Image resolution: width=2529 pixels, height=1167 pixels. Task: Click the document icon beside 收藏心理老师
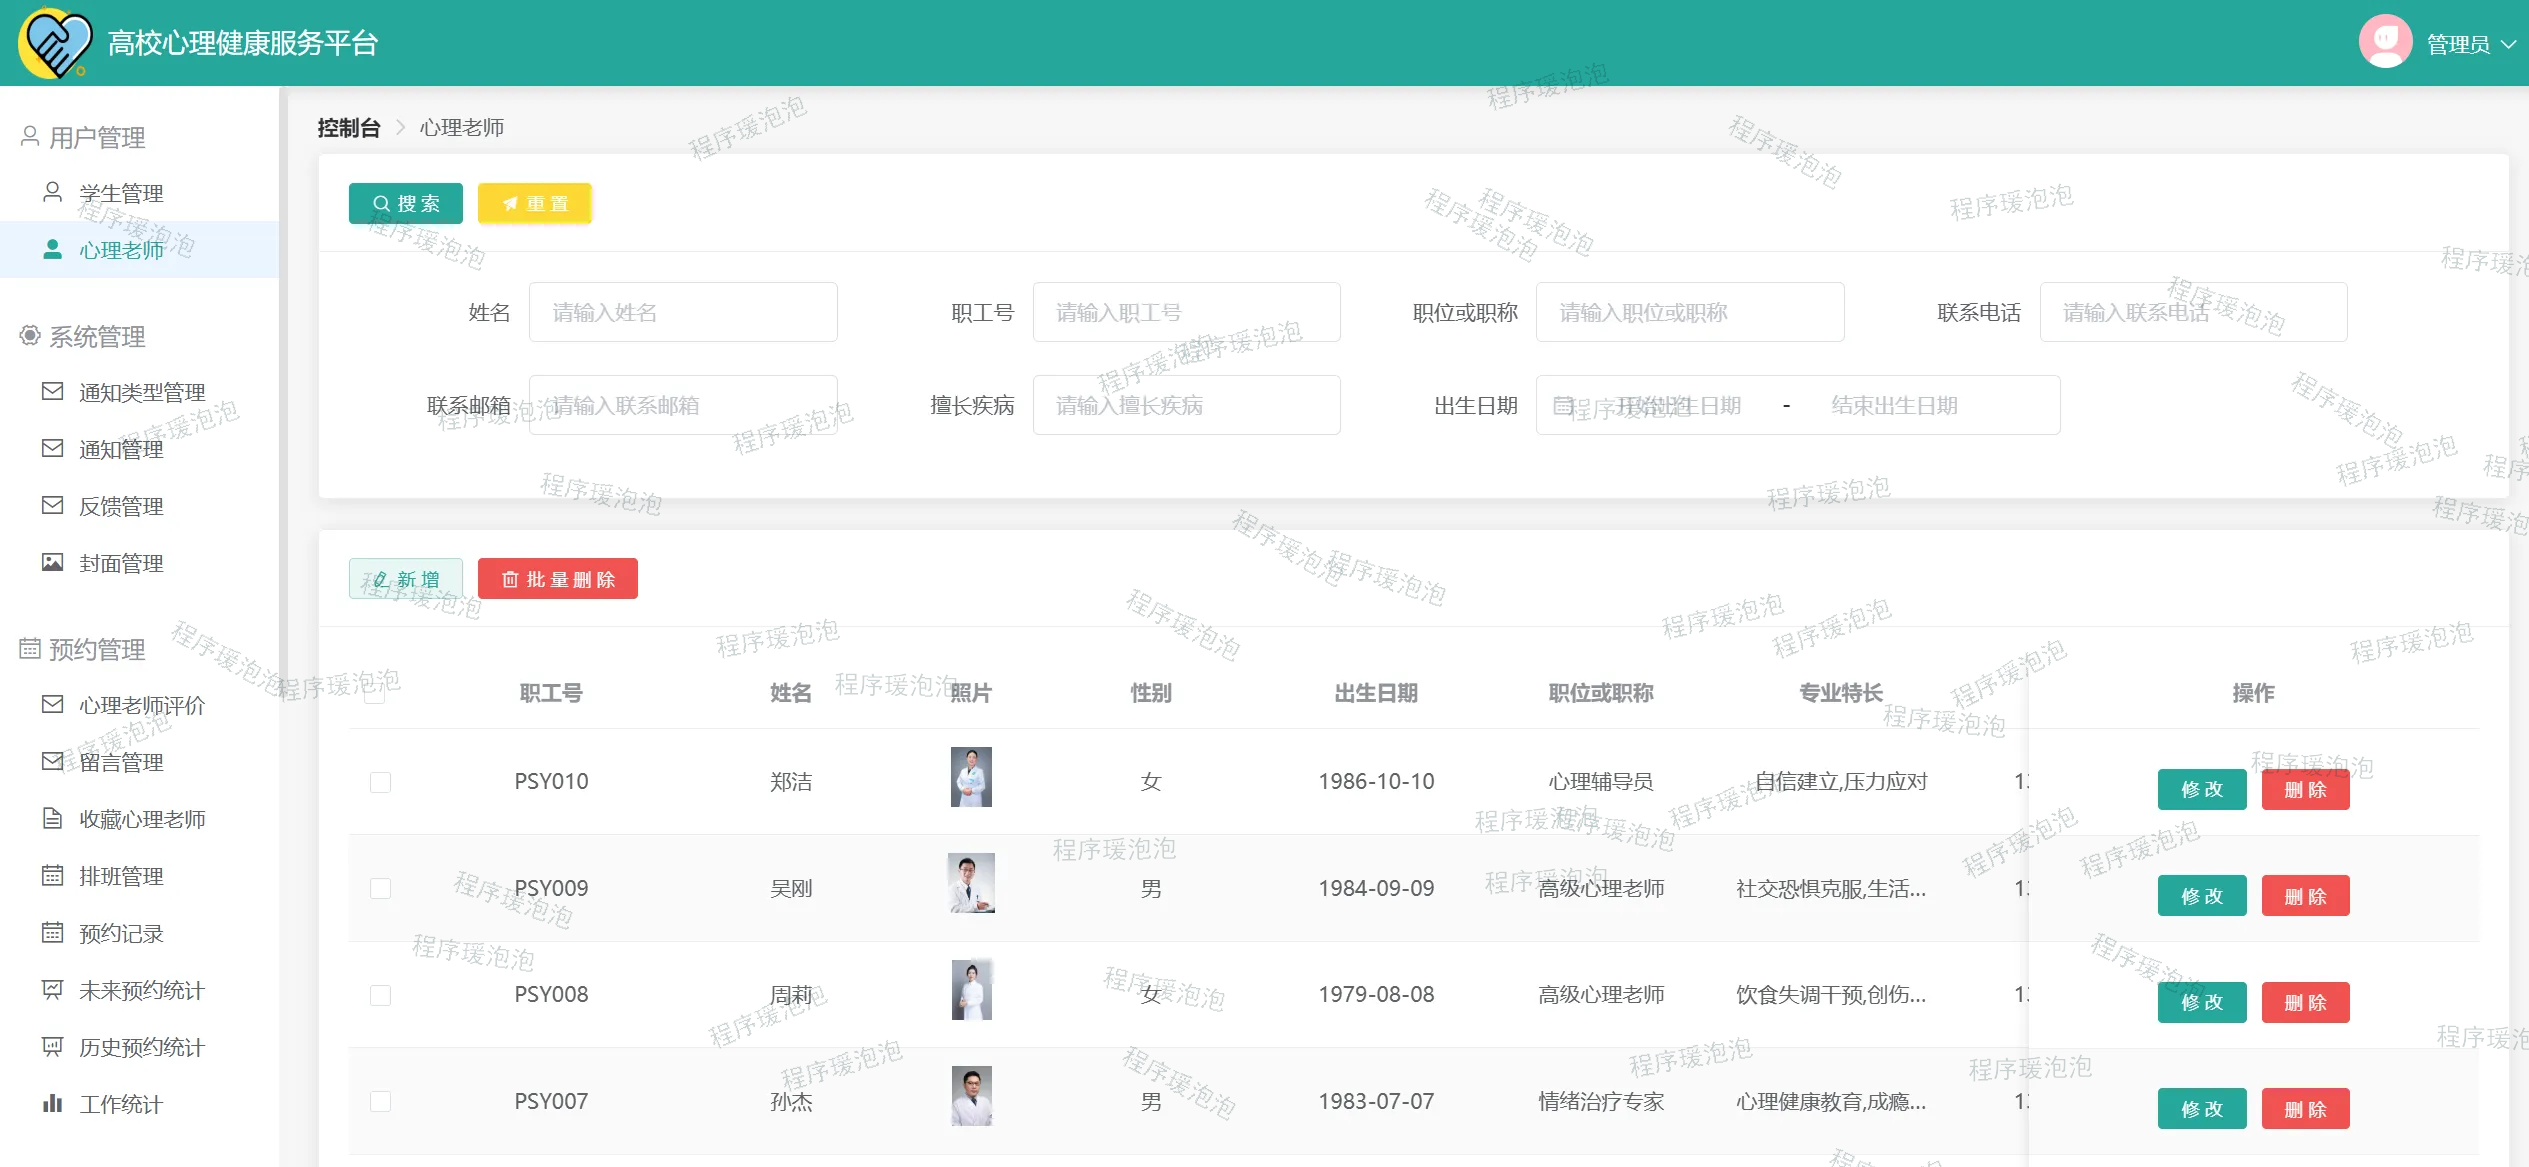point(52,818)
